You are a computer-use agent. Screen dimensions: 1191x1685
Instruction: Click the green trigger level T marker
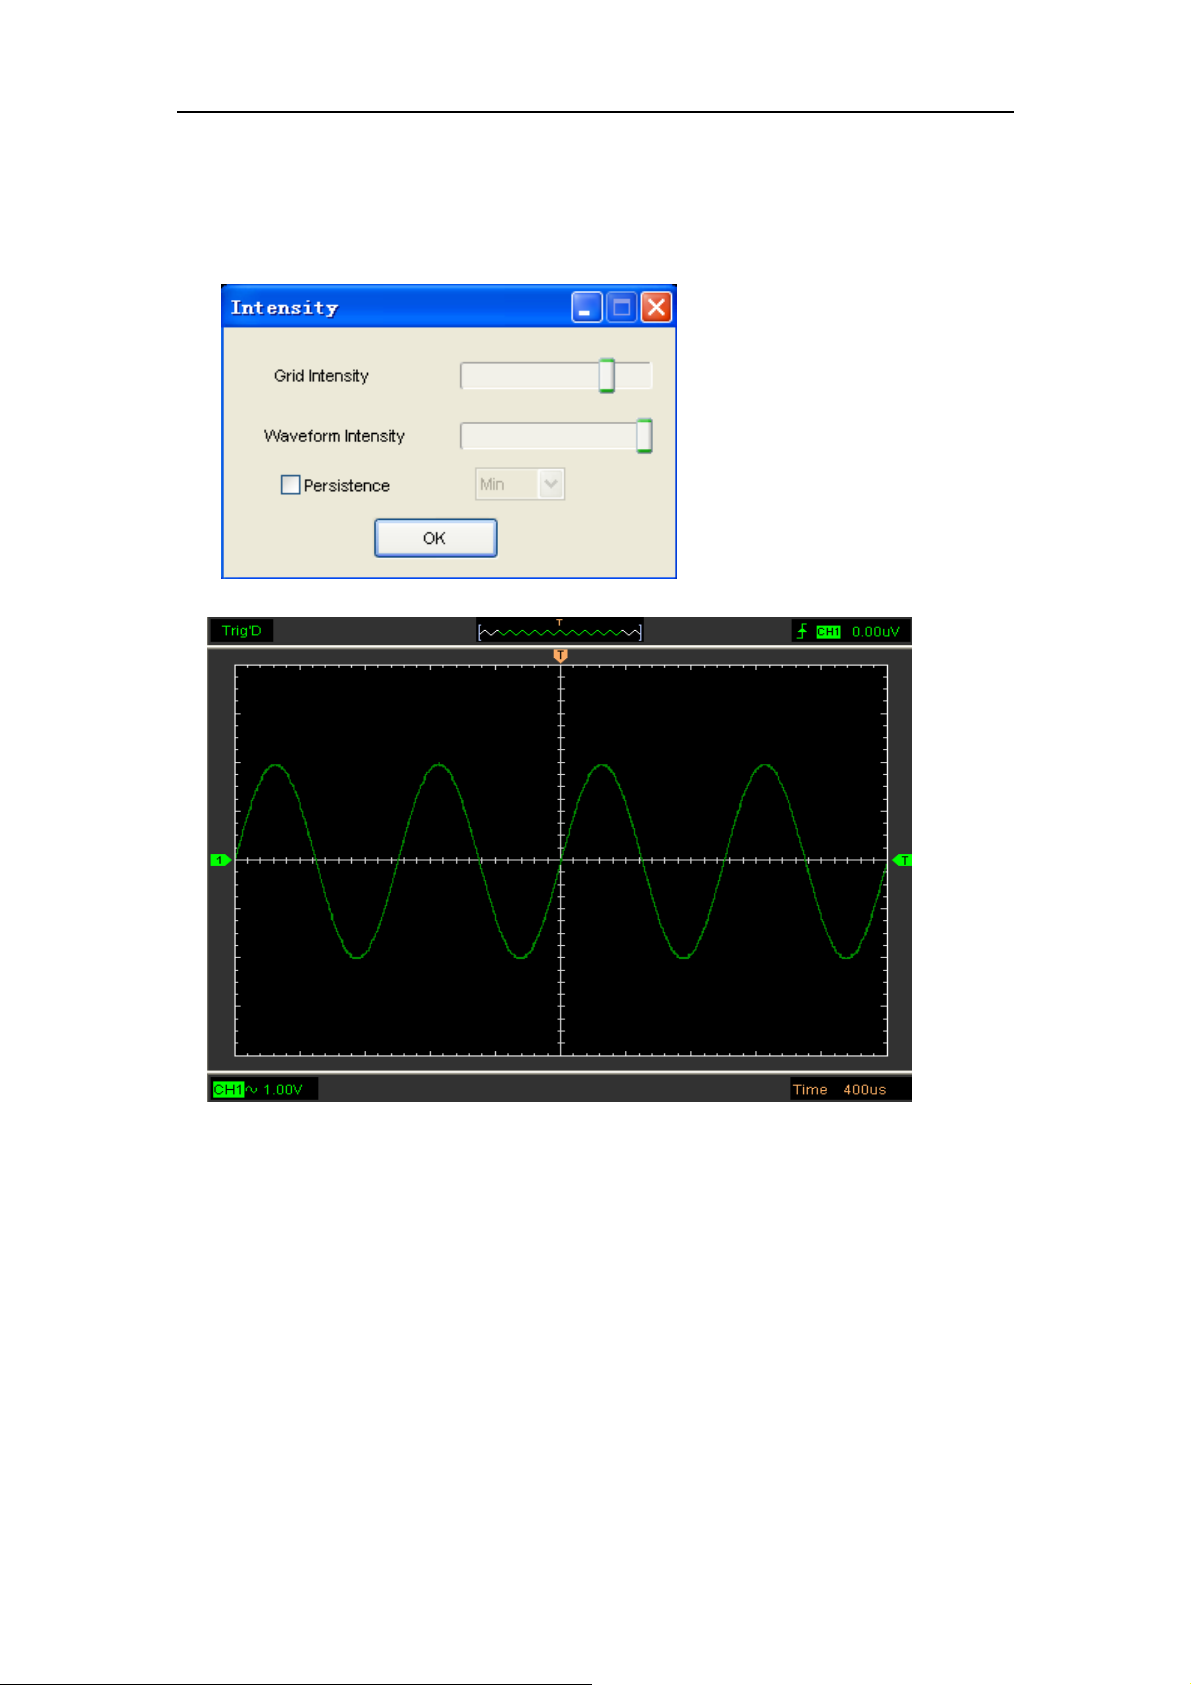pyautogui.click(x=902, y=860)
